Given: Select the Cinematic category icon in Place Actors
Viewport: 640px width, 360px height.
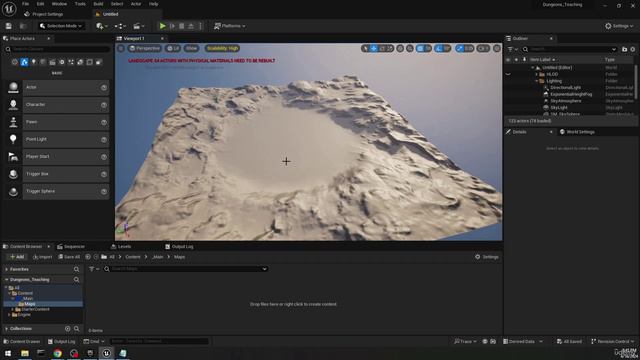Looking at the screenshot, I should pyautogui.click(x=52, y=62).
